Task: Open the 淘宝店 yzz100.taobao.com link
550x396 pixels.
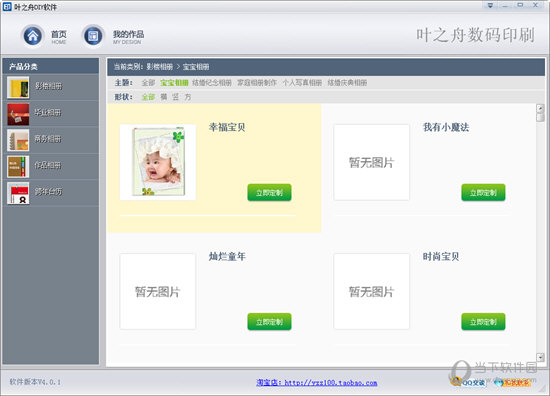Action: [x=316, y=382]
